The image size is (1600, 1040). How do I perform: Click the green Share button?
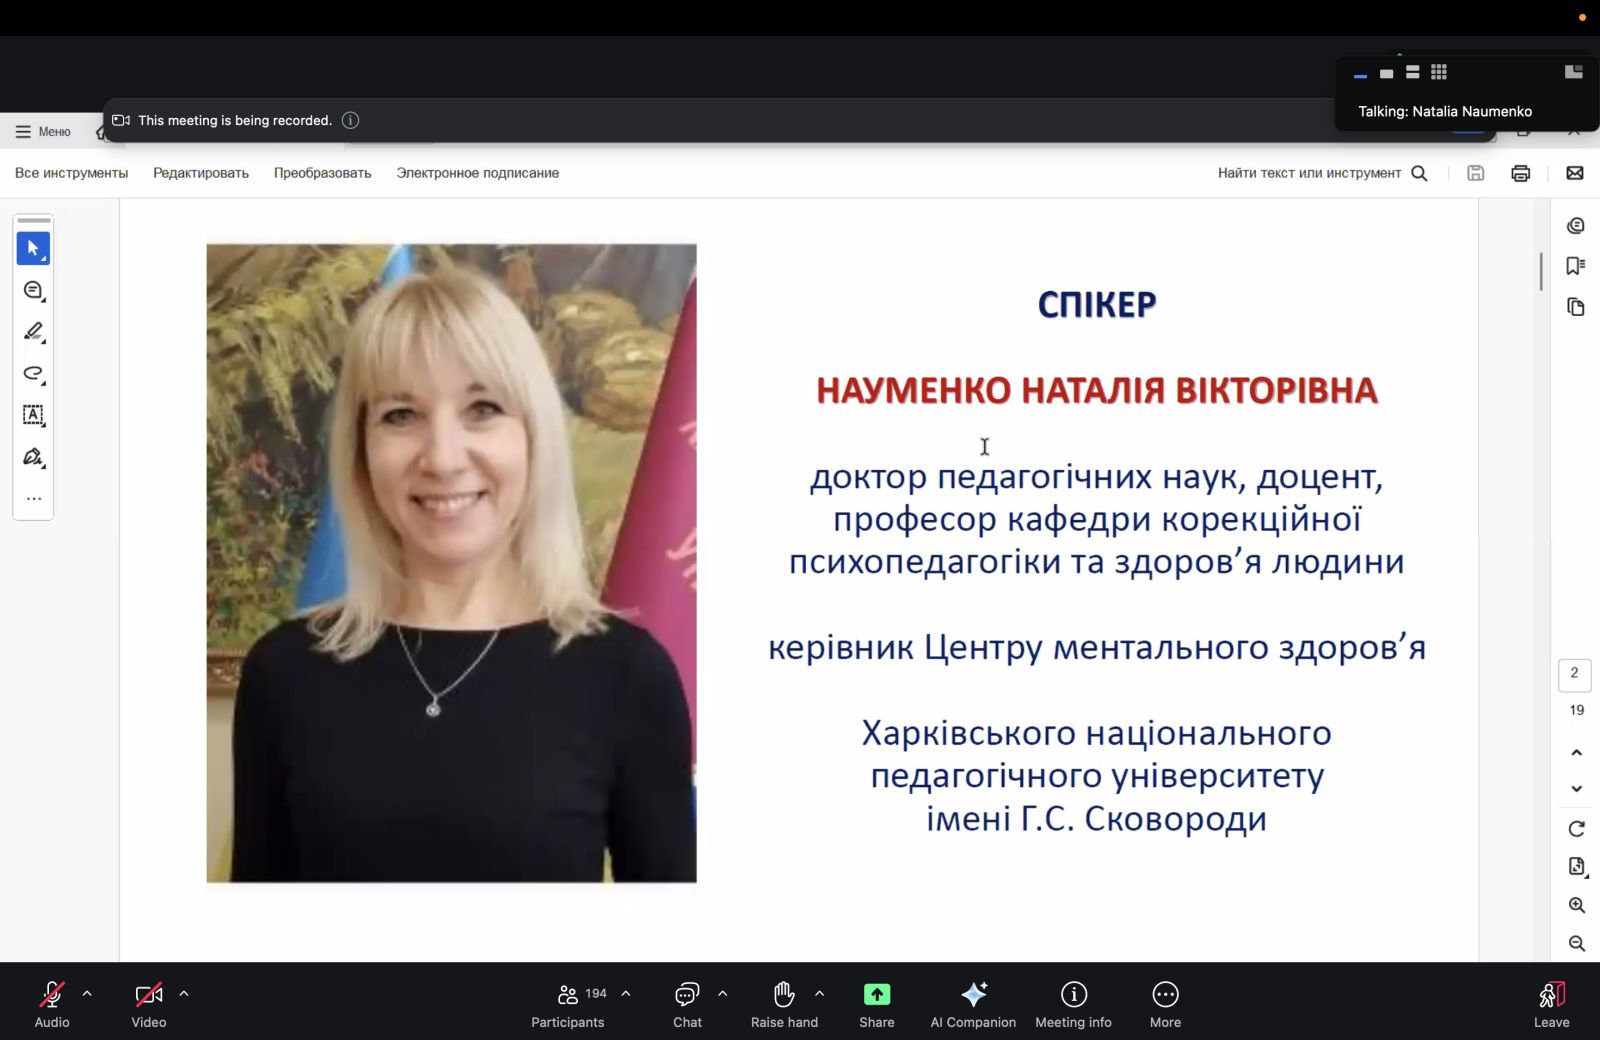(877, 1004)
